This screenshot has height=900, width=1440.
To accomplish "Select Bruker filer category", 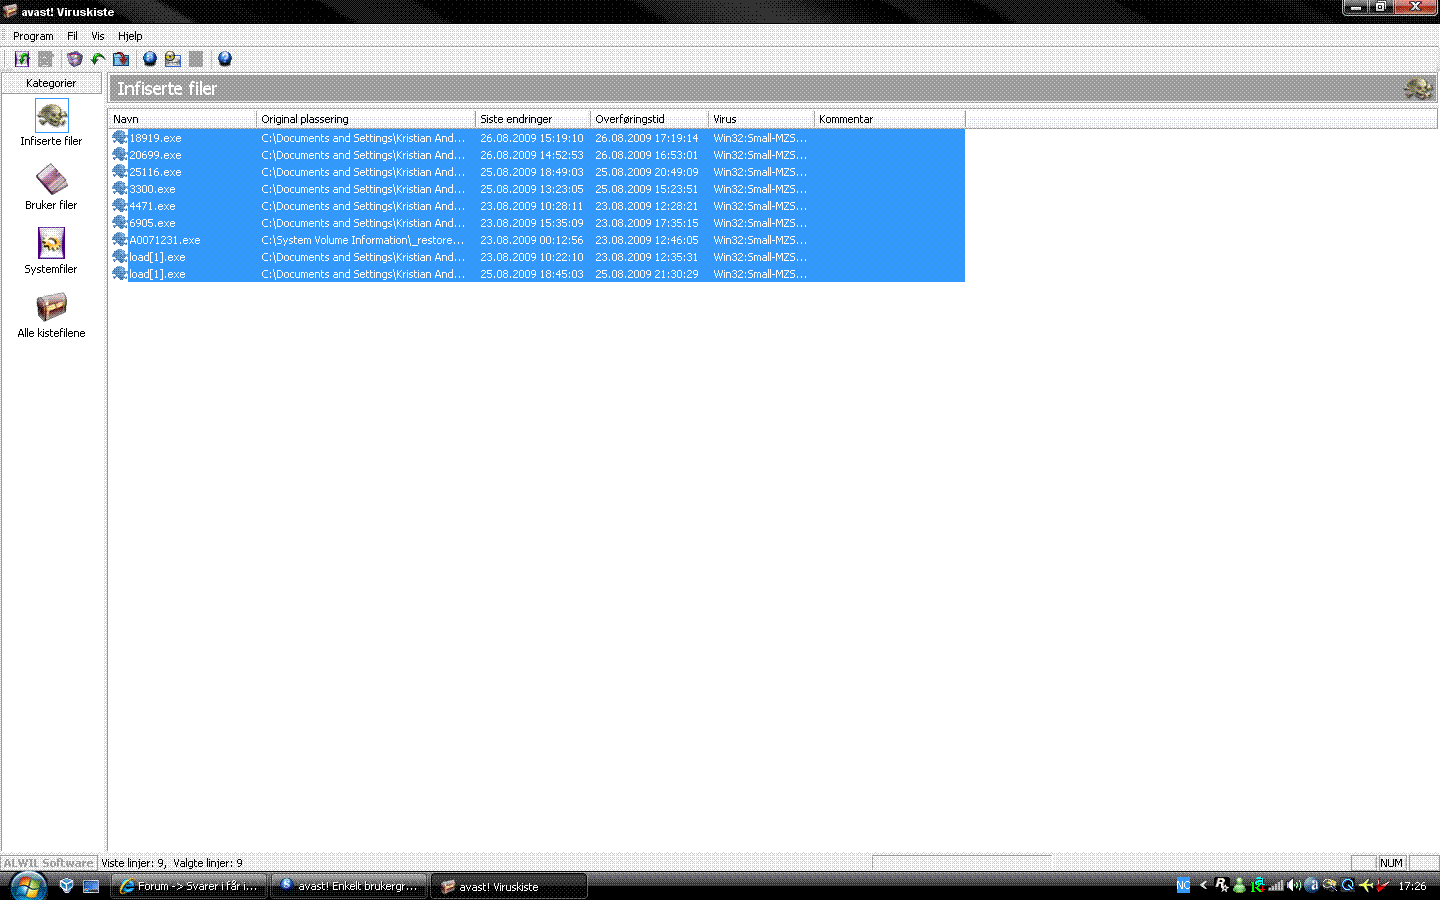I will (51, 187).
